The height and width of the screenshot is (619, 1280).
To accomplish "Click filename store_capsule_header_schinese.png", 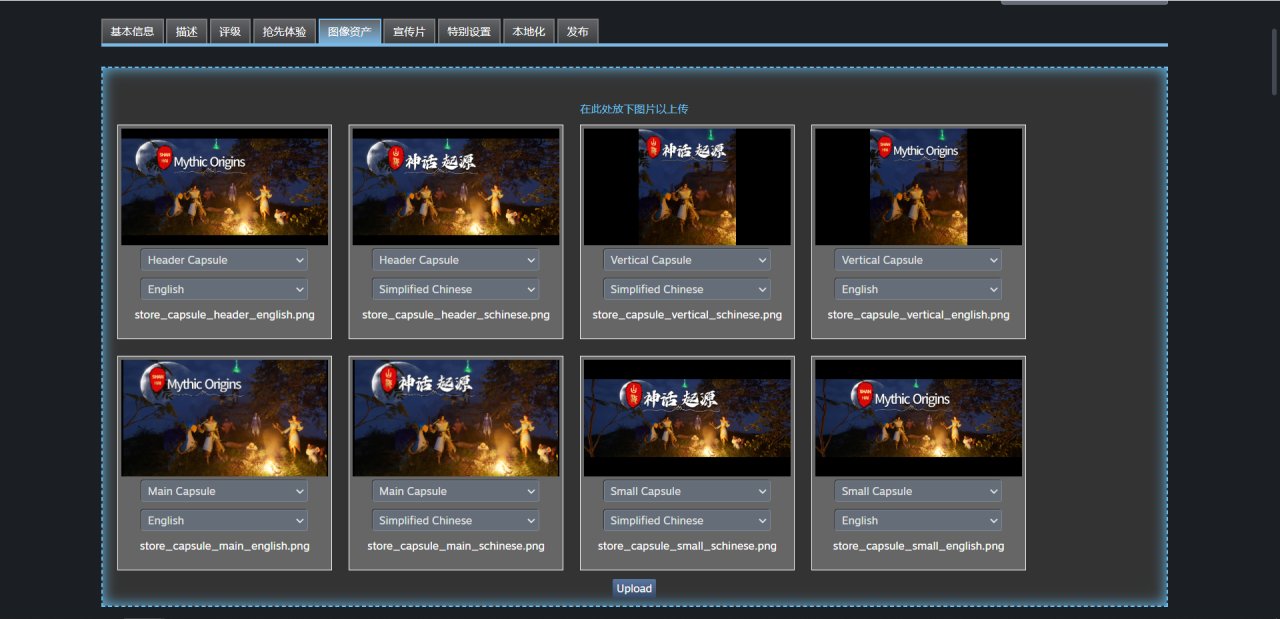I will [456, 315].
